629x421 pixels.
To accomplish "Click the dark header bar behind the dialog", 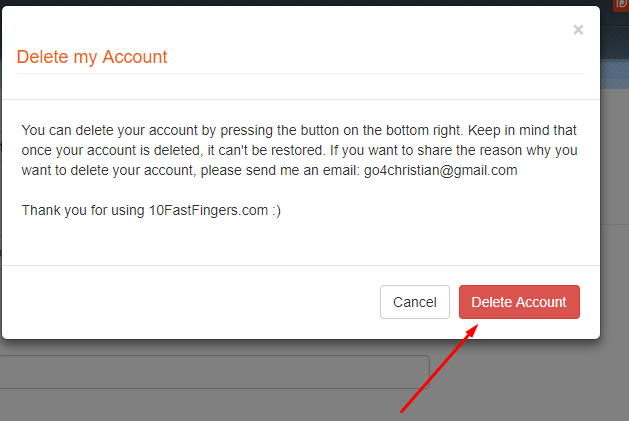I will (615, 42).
